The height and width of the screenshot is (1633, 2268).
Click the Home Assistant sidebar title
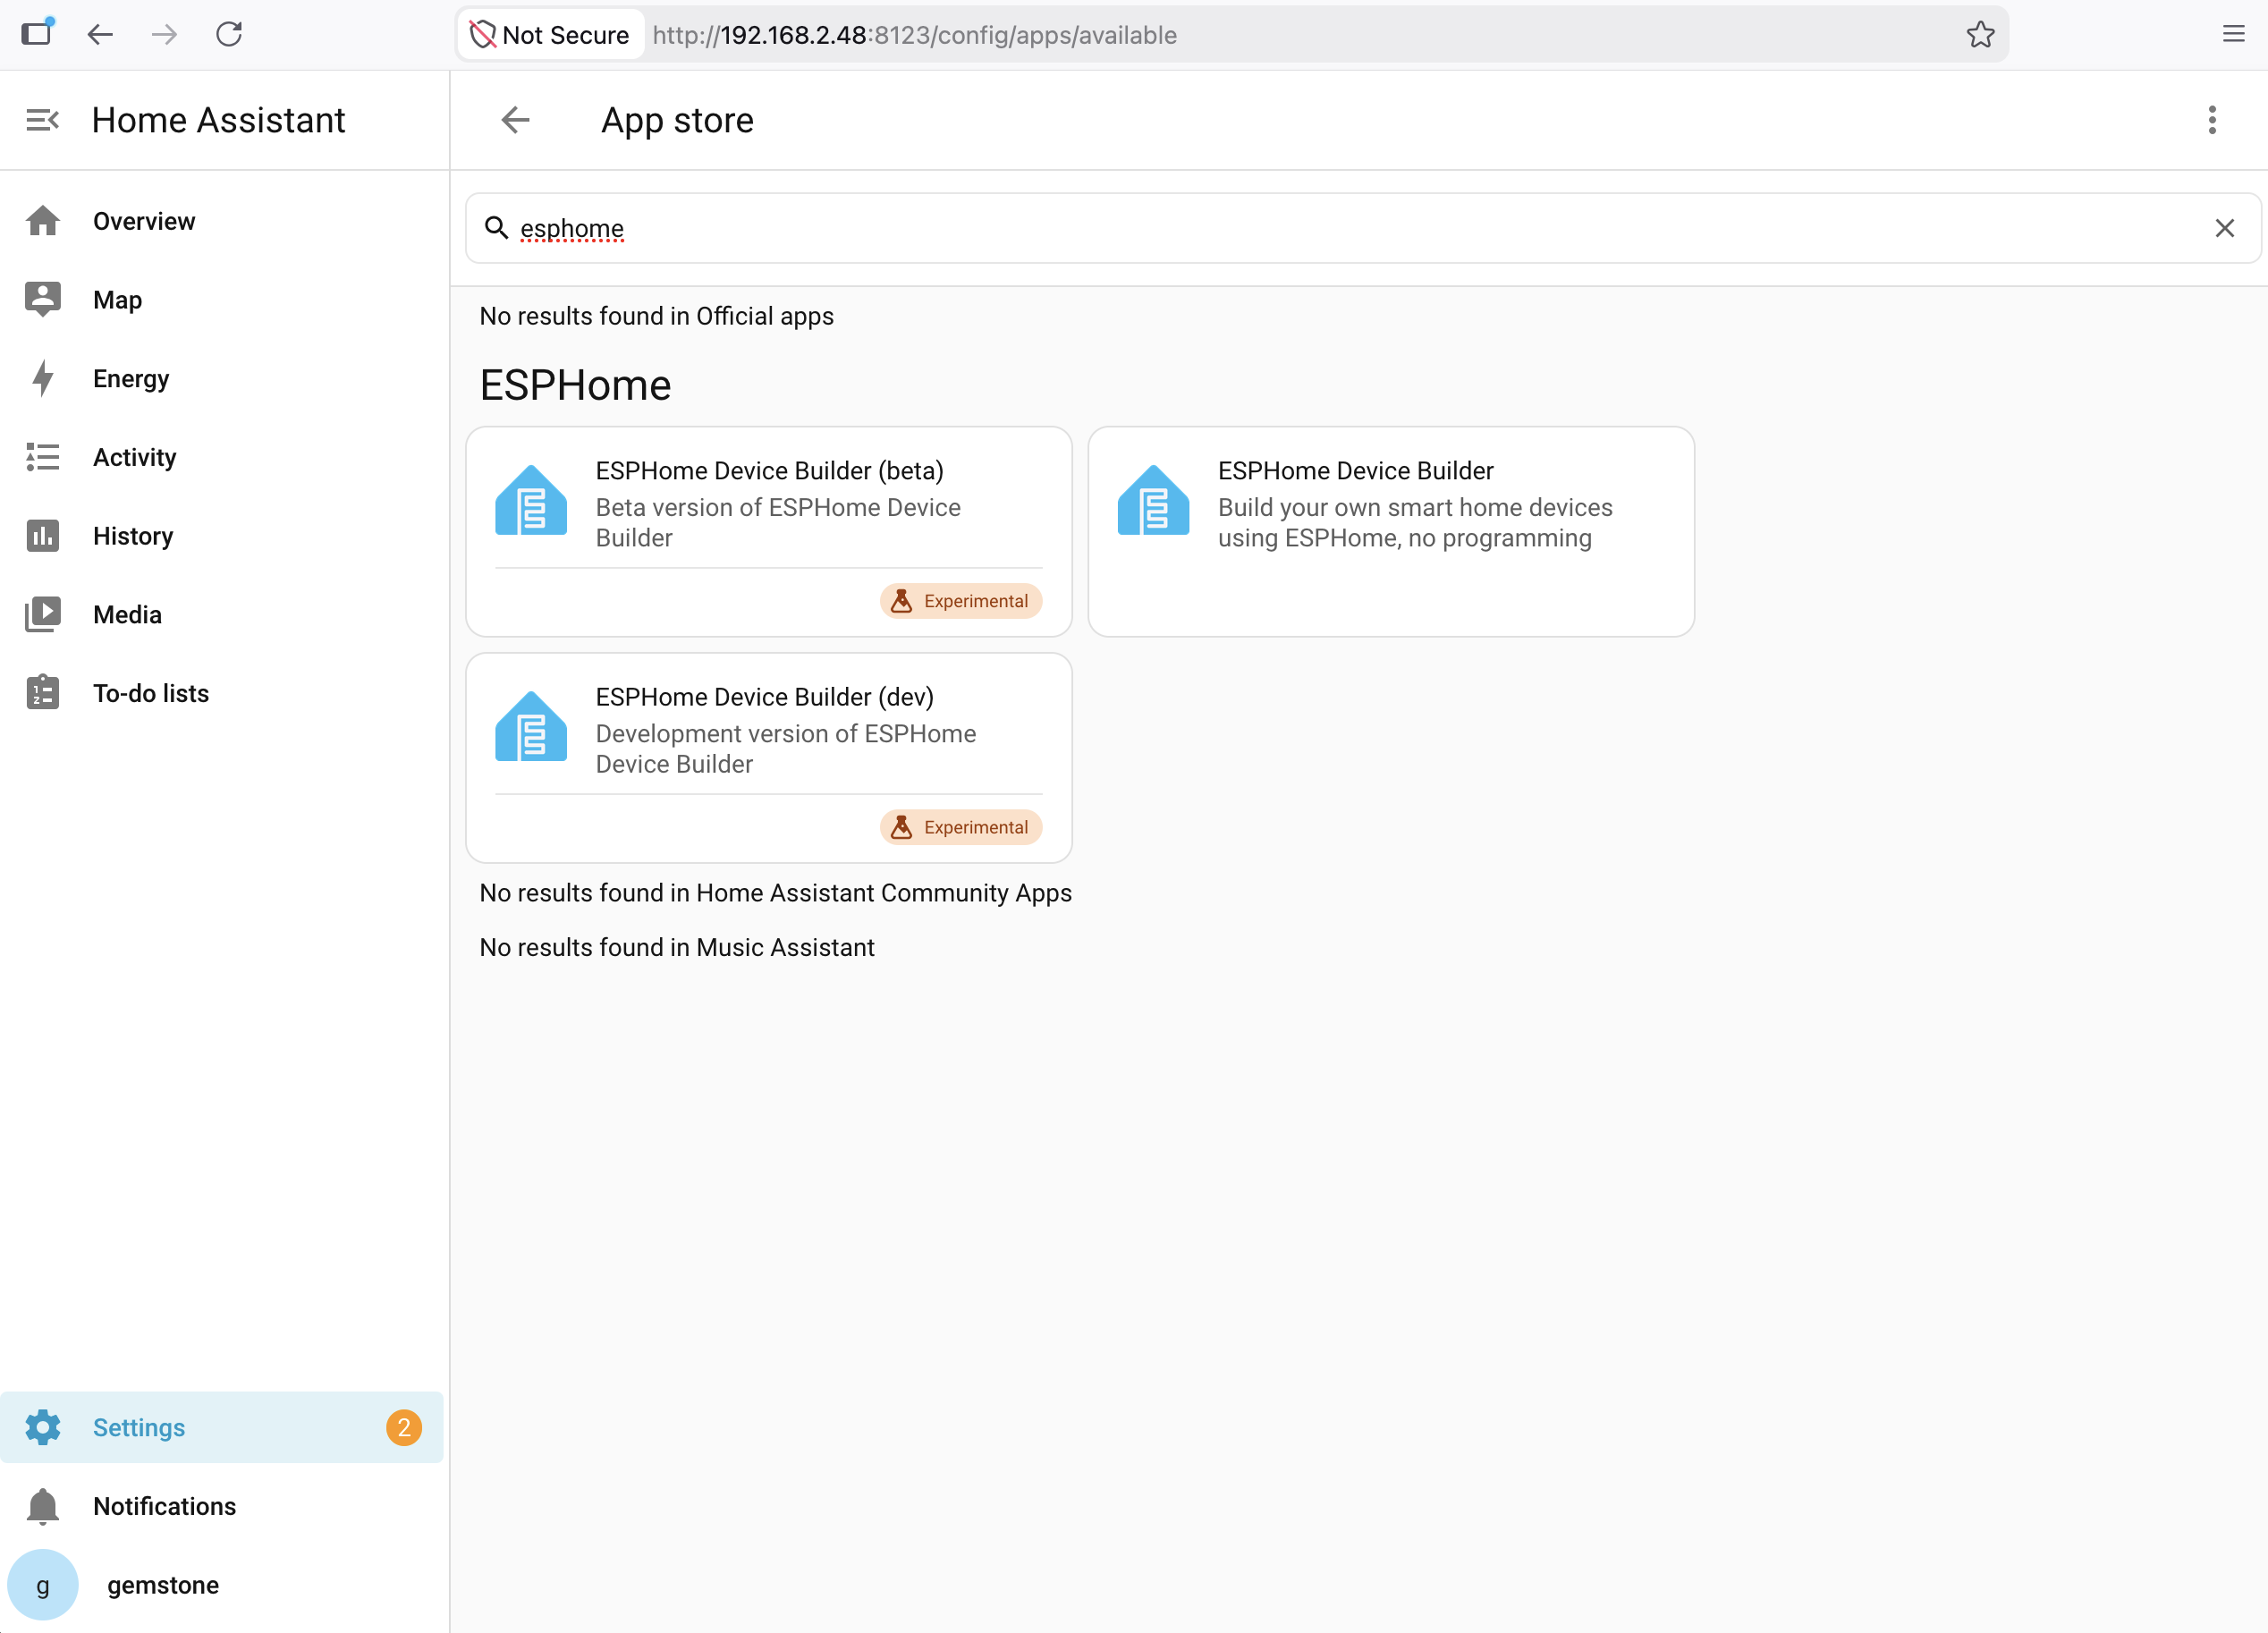coord(218,120)
